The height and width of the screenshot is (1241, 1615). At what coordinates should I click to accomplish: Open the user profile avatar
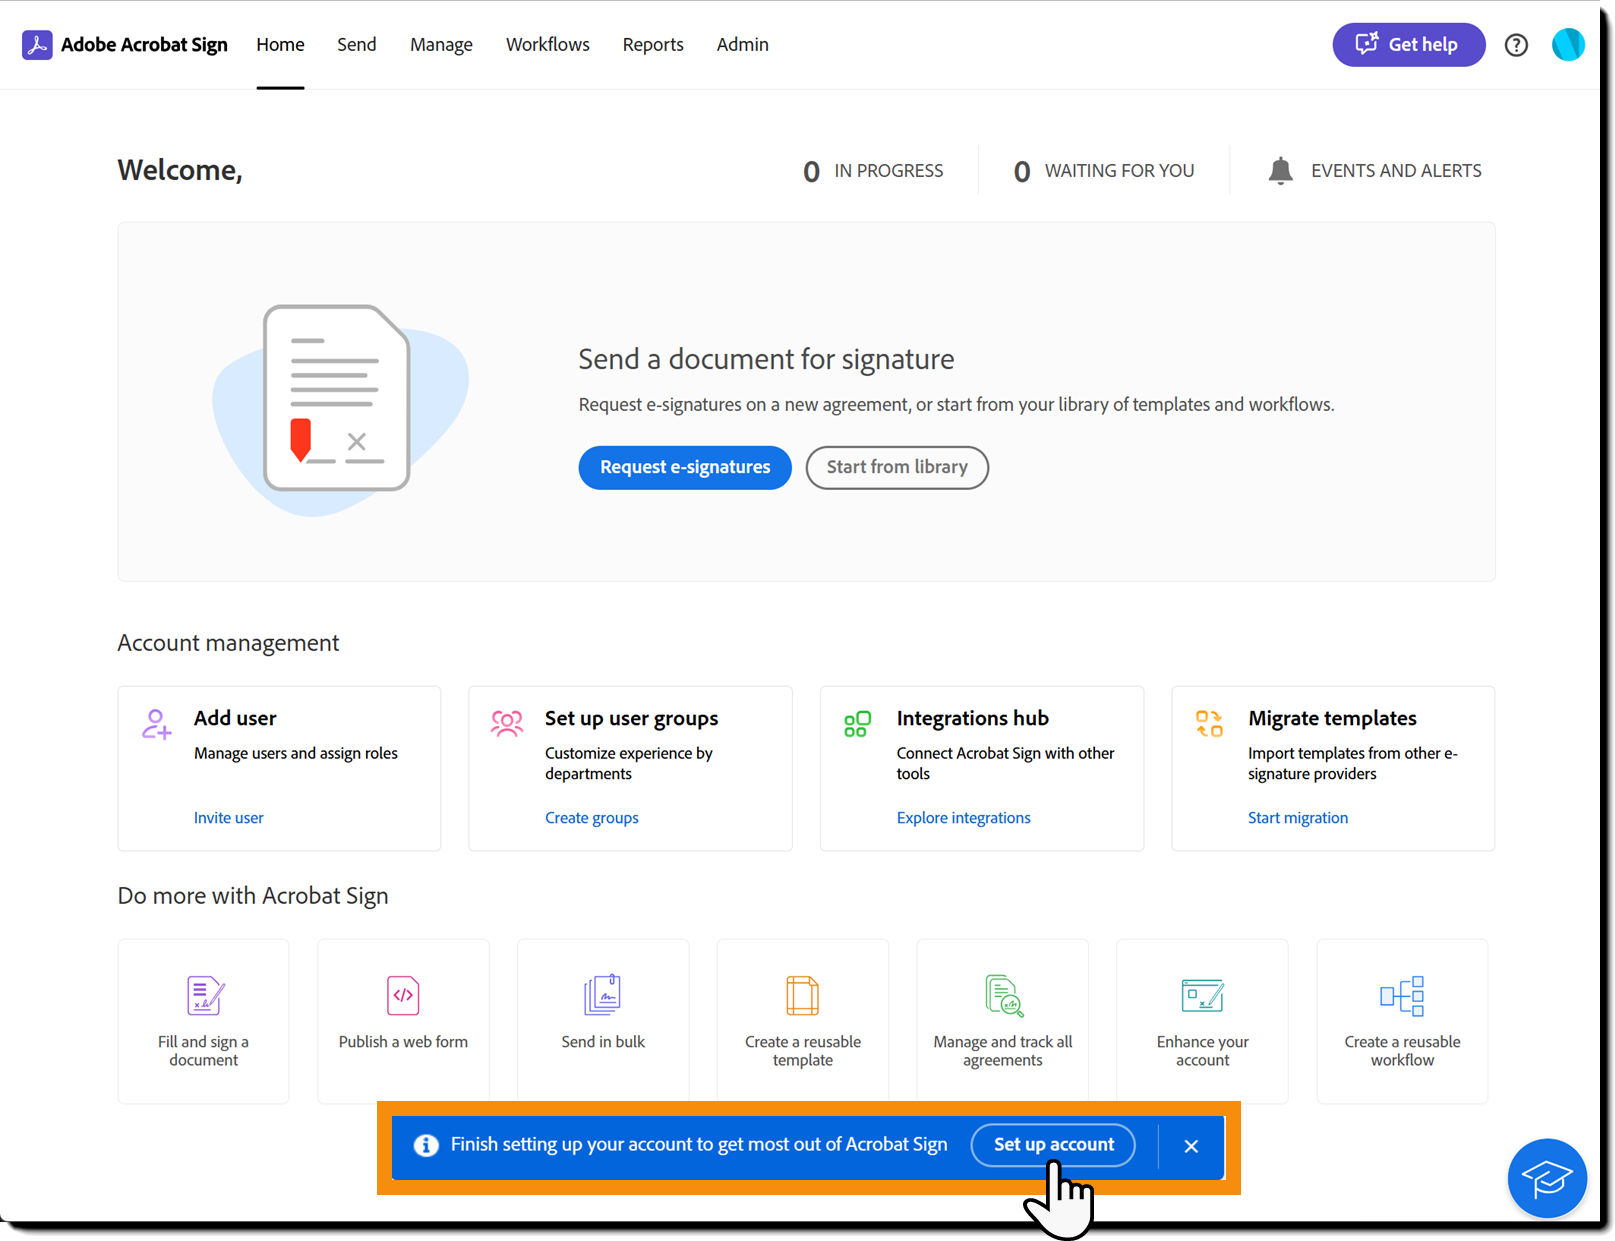coord(1568,45)
